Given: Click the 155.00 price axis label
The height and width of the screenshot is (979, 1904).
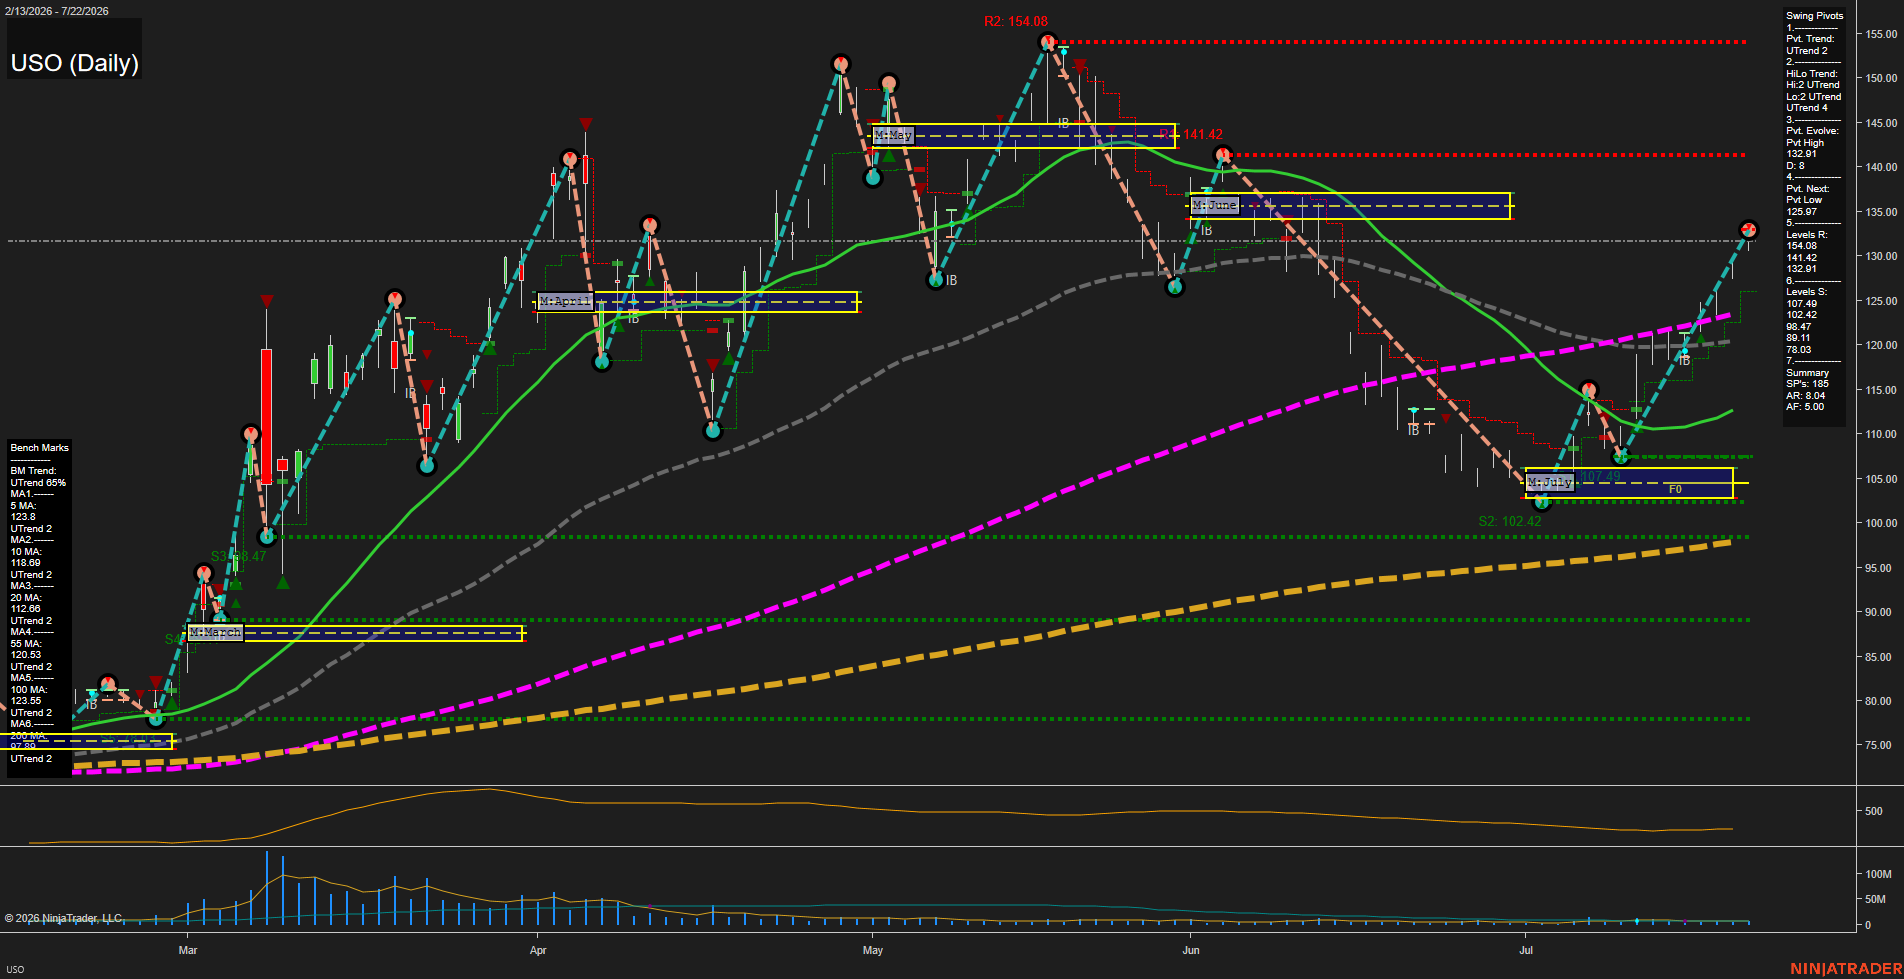Looking at the screenshot, I should point(1881,34).
